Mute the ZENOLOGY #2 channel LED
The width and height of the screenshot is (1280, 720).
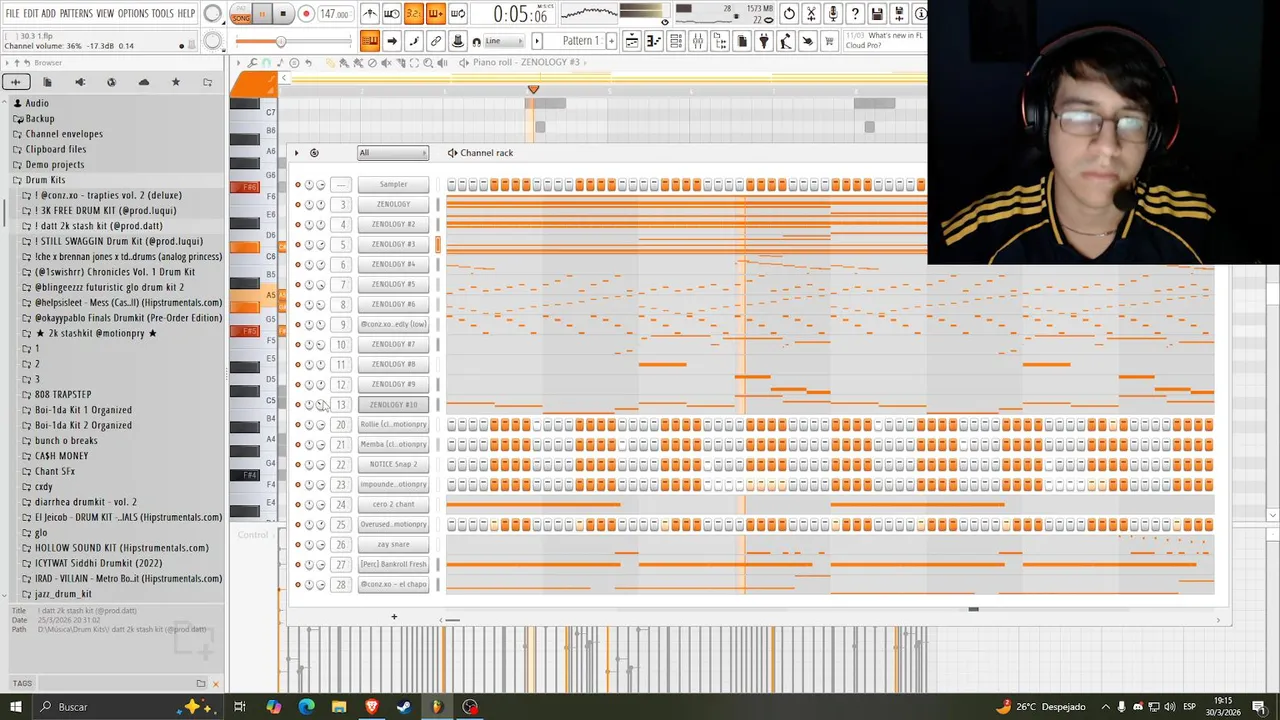click(x=297, y=225)
